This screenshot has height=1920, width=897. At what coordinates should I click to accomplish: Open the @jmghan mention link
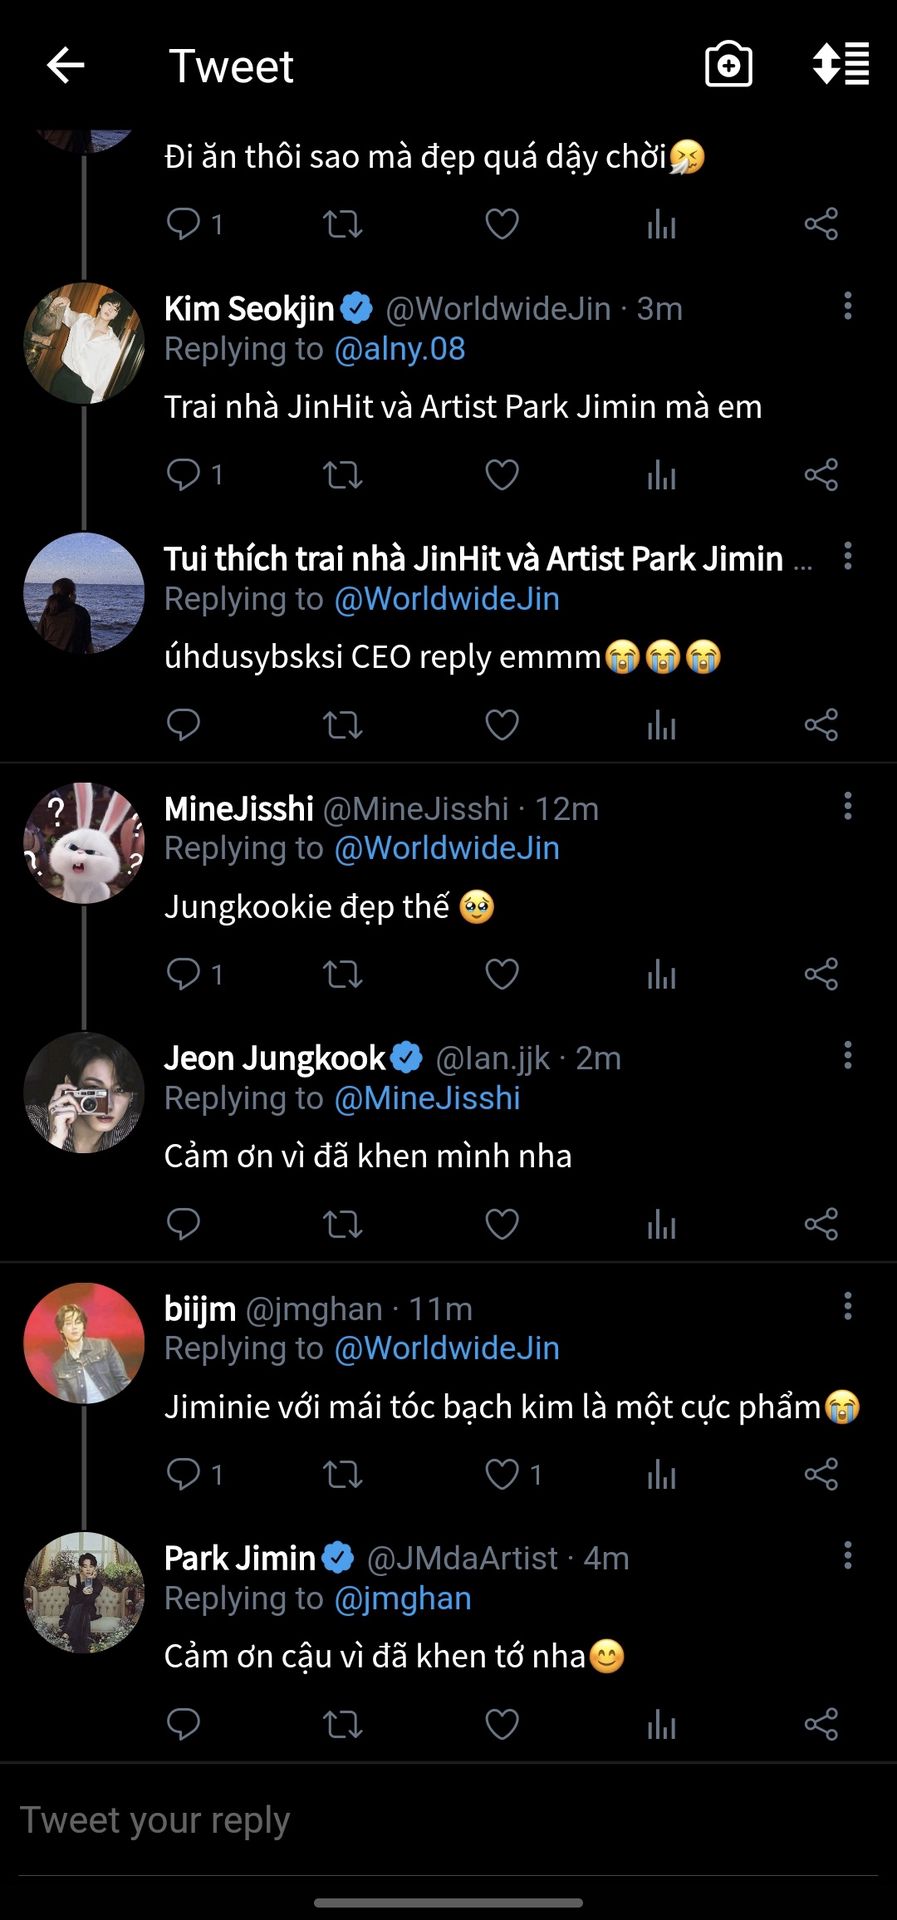(x=403, y=1599)
